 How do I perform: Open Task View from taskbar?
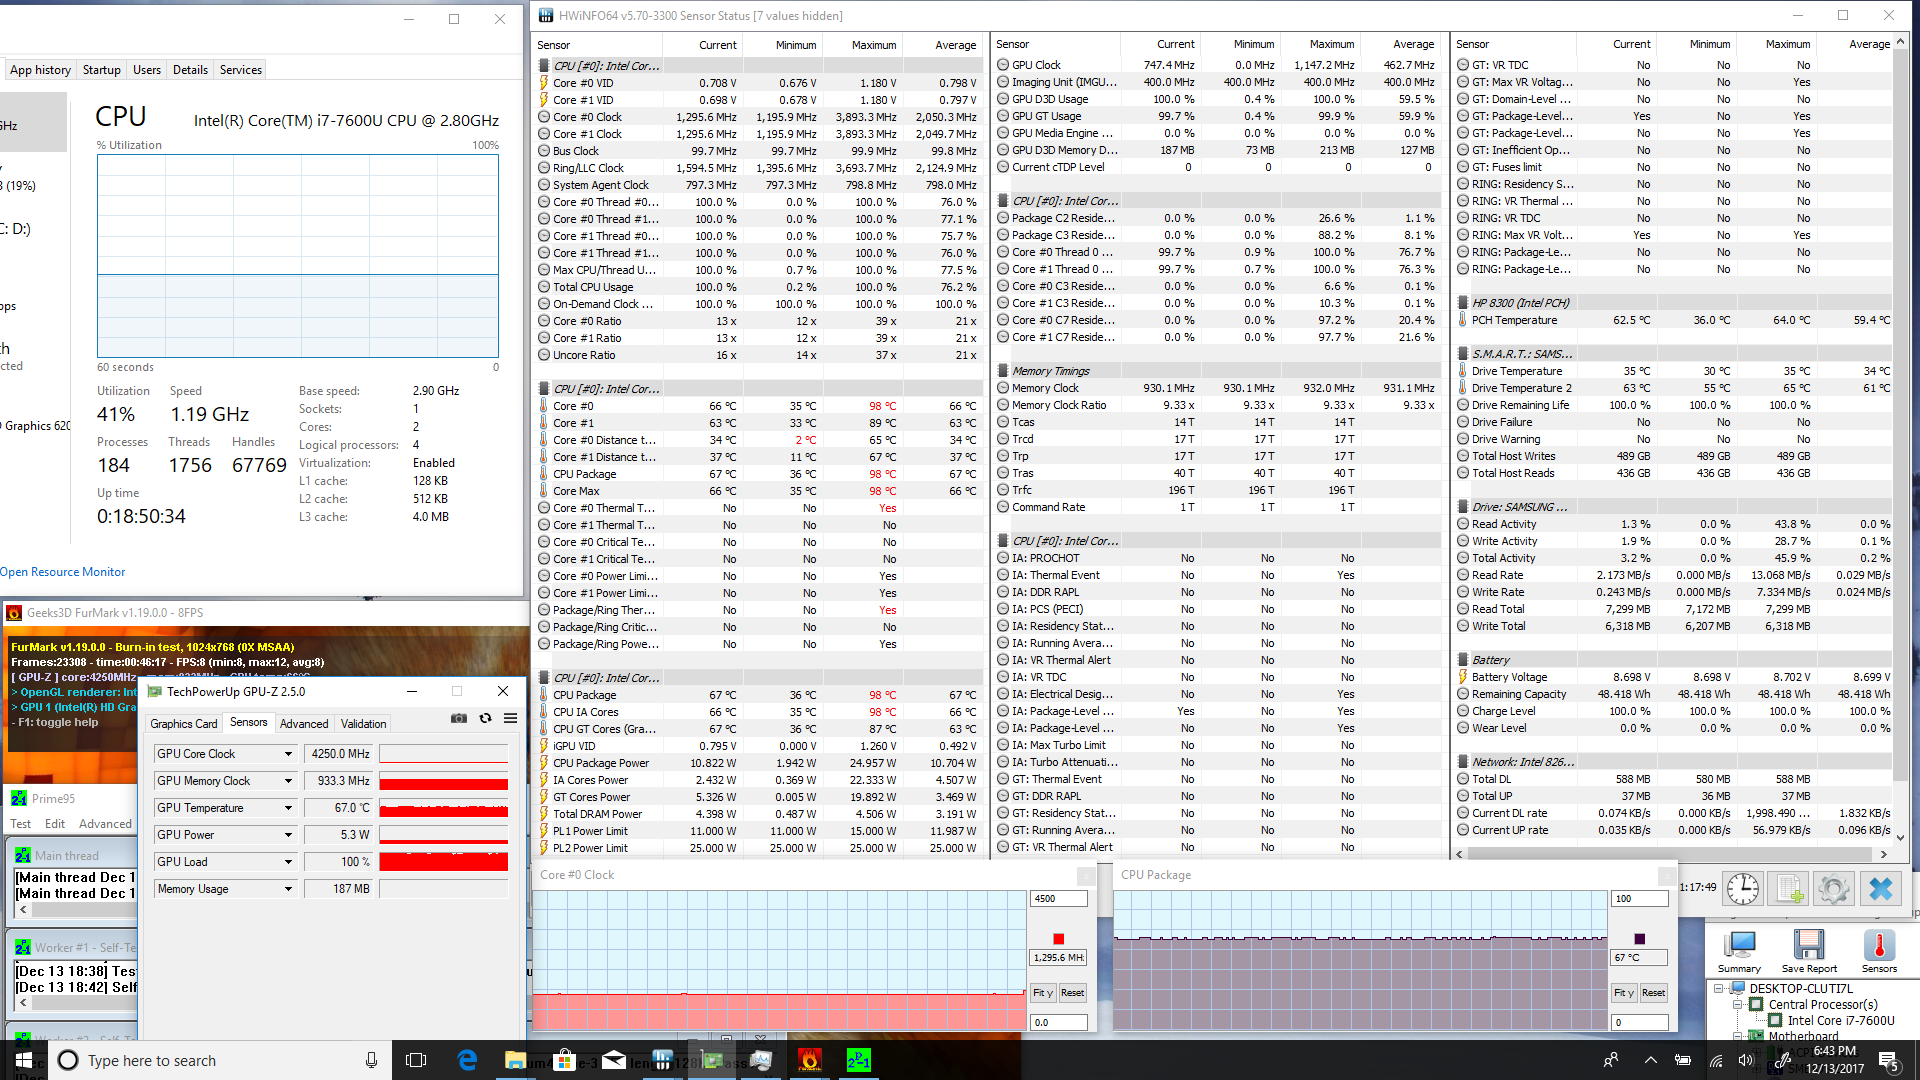pos(416,1060)
